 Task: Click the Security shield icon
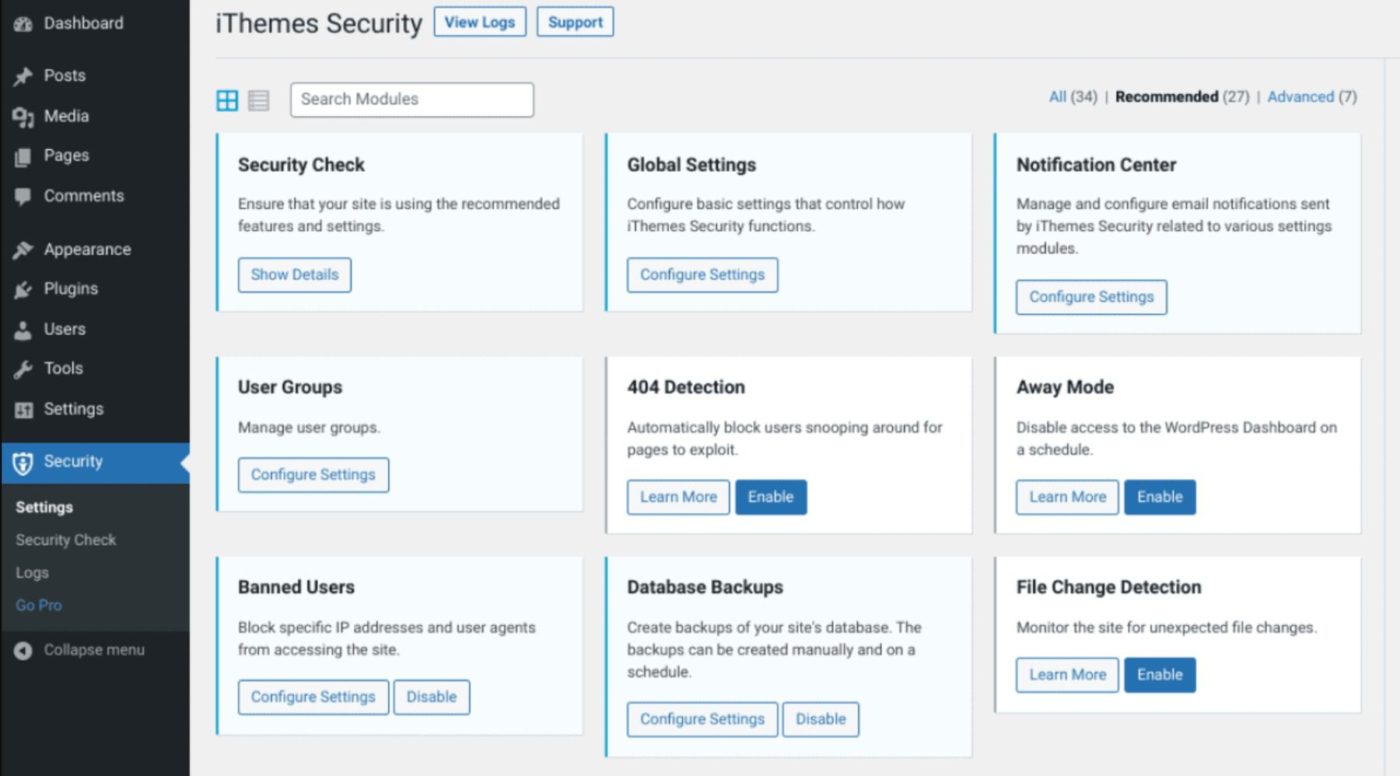tap(23, 462)
